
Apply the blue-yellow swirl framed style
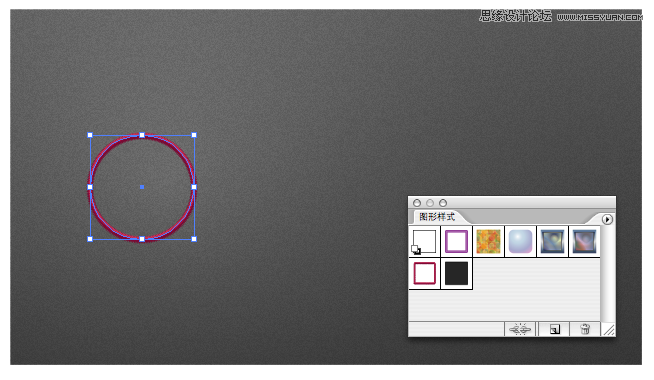[552, 242]
